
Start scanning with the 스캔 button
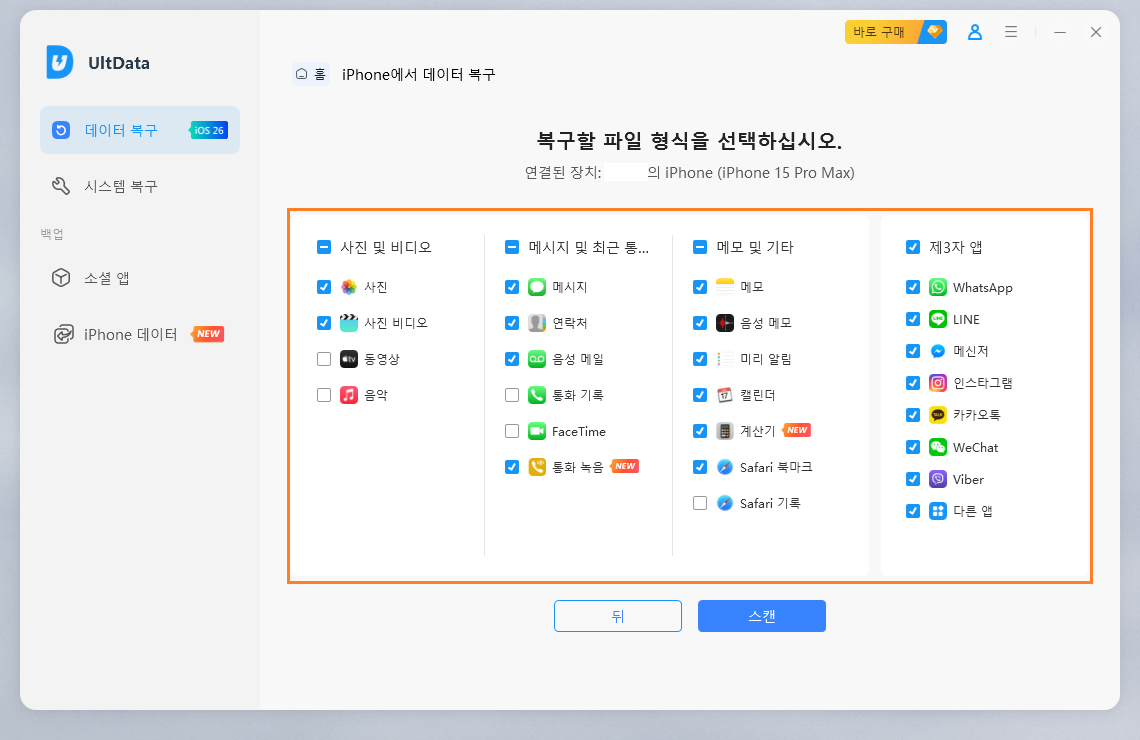click(762, 616)
